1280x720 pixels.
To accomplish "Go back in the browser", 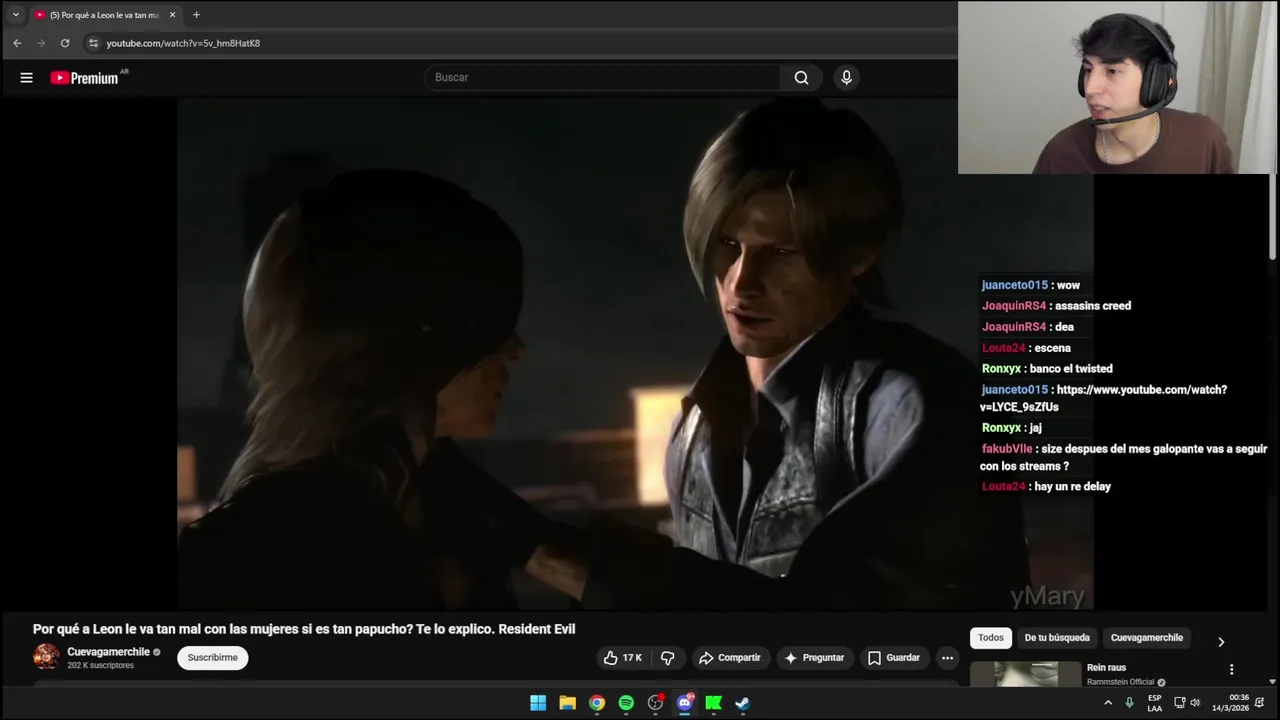I will point(17,43).
